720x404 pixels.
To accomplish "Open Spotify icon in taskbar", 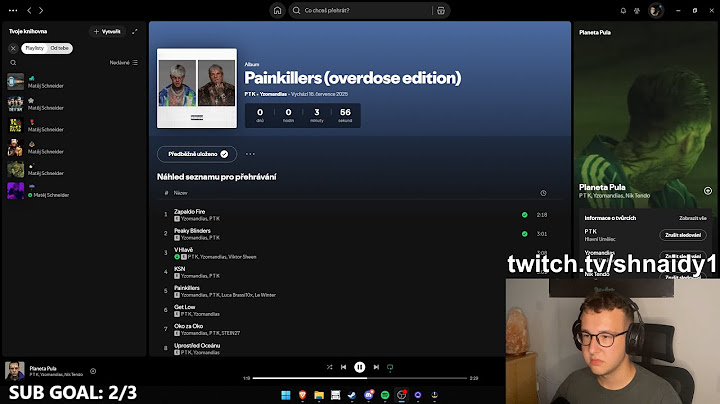I will click(x=385, y=395).
